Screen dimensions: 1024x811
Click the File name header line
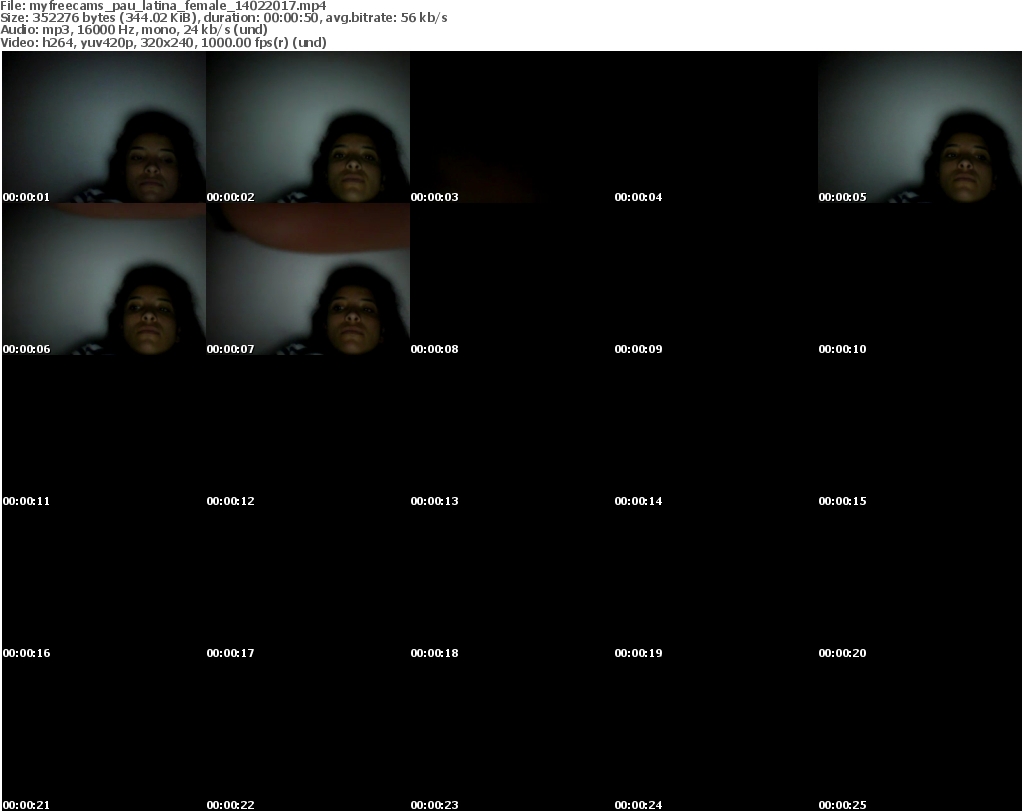163,6
